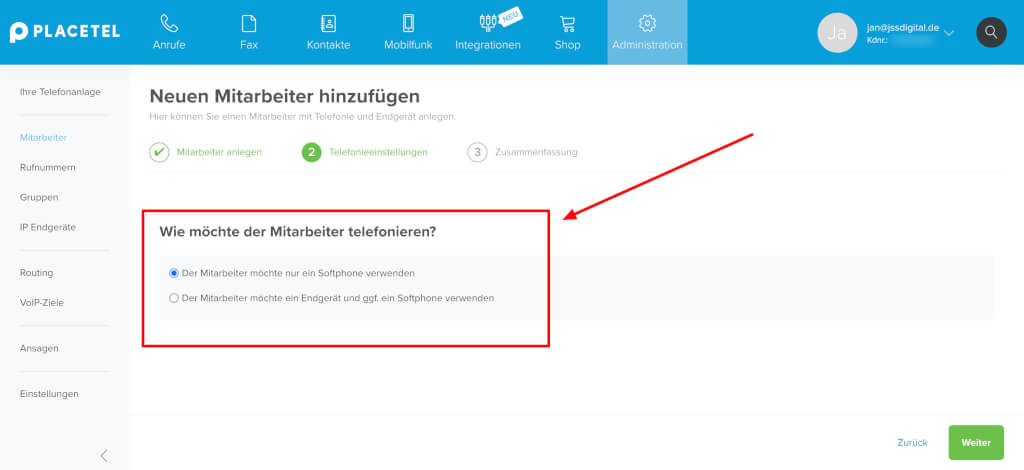
Task: Click question Wie möchte der Mitarbeiter telefonieren
Action: (x=298, y=232)
